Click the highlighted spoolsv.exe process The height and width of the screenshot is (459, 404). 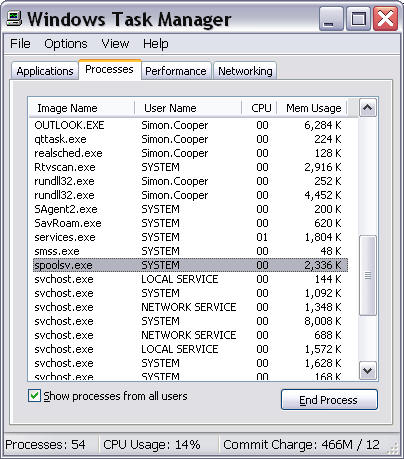pos(190,265)
